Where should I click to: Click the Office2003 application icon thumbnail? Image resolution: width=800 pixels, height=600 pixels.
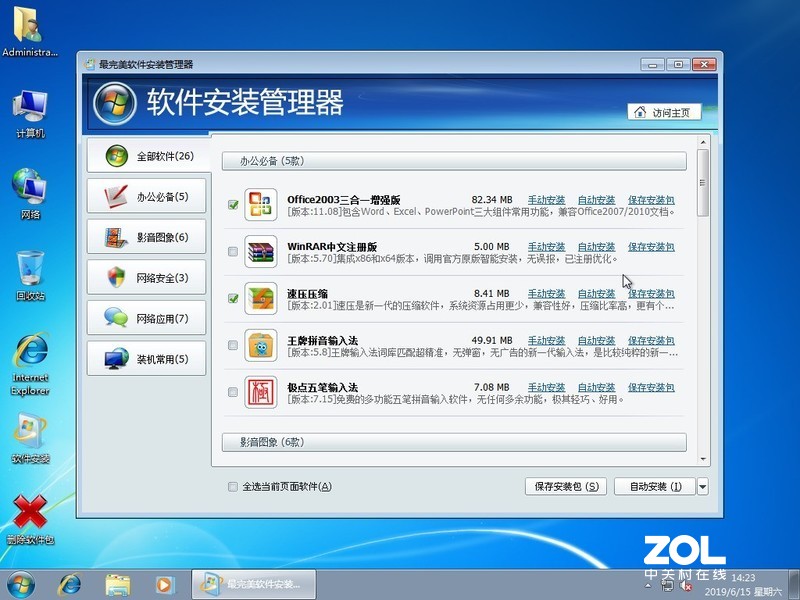click(x=261, y=204)
